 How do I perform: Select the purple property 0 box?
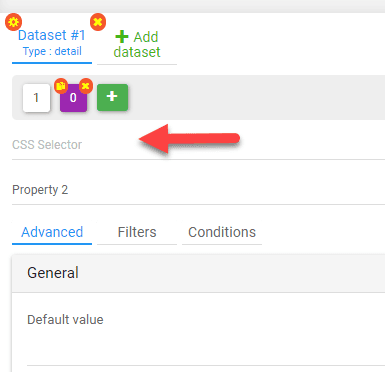pyautogui.click(x=73, y=98)
